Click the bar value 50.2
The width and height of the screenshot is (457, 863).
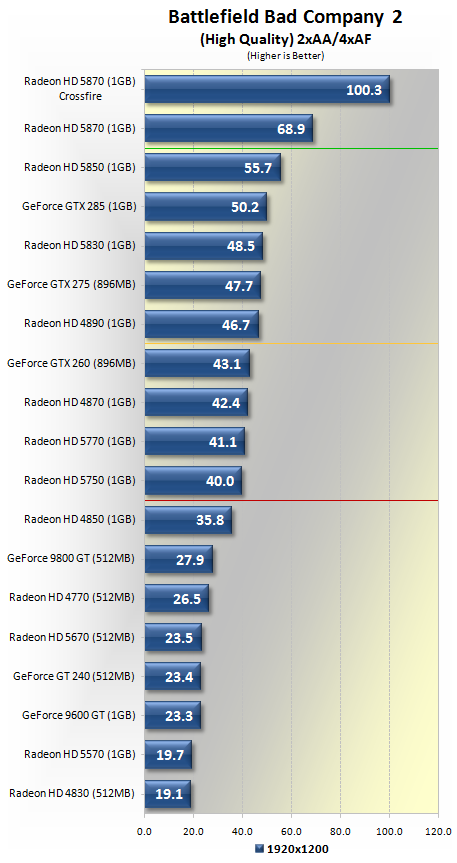pyautogui.click(x=244, y=207)
